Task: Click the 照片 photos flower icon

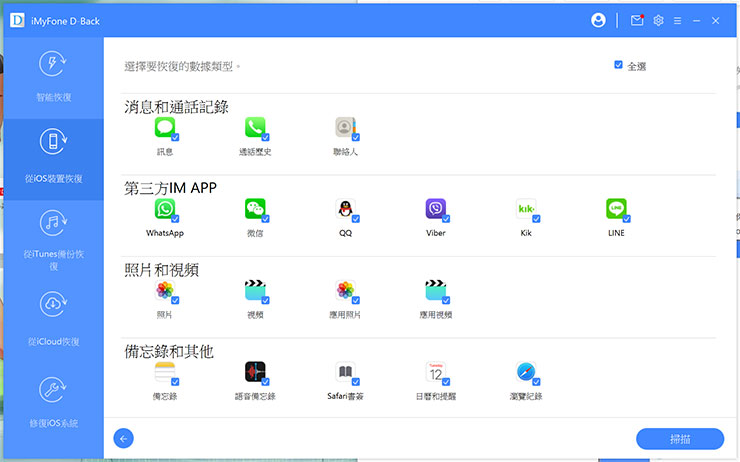Action: [165, 290]
